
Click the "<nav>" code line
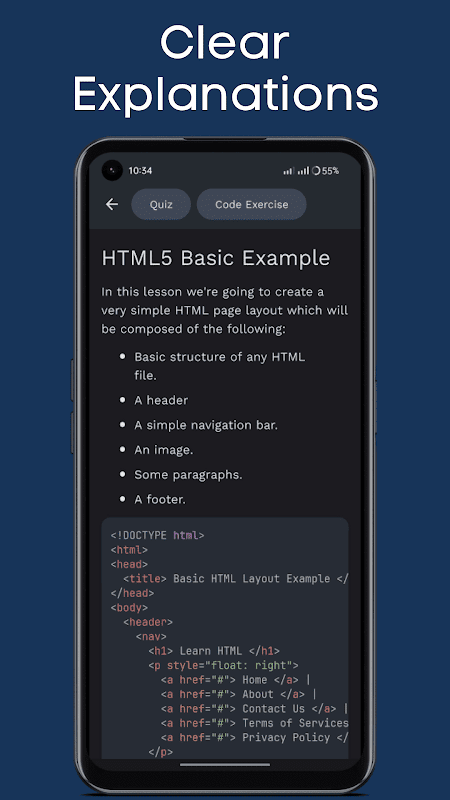(x=151, y=637)
